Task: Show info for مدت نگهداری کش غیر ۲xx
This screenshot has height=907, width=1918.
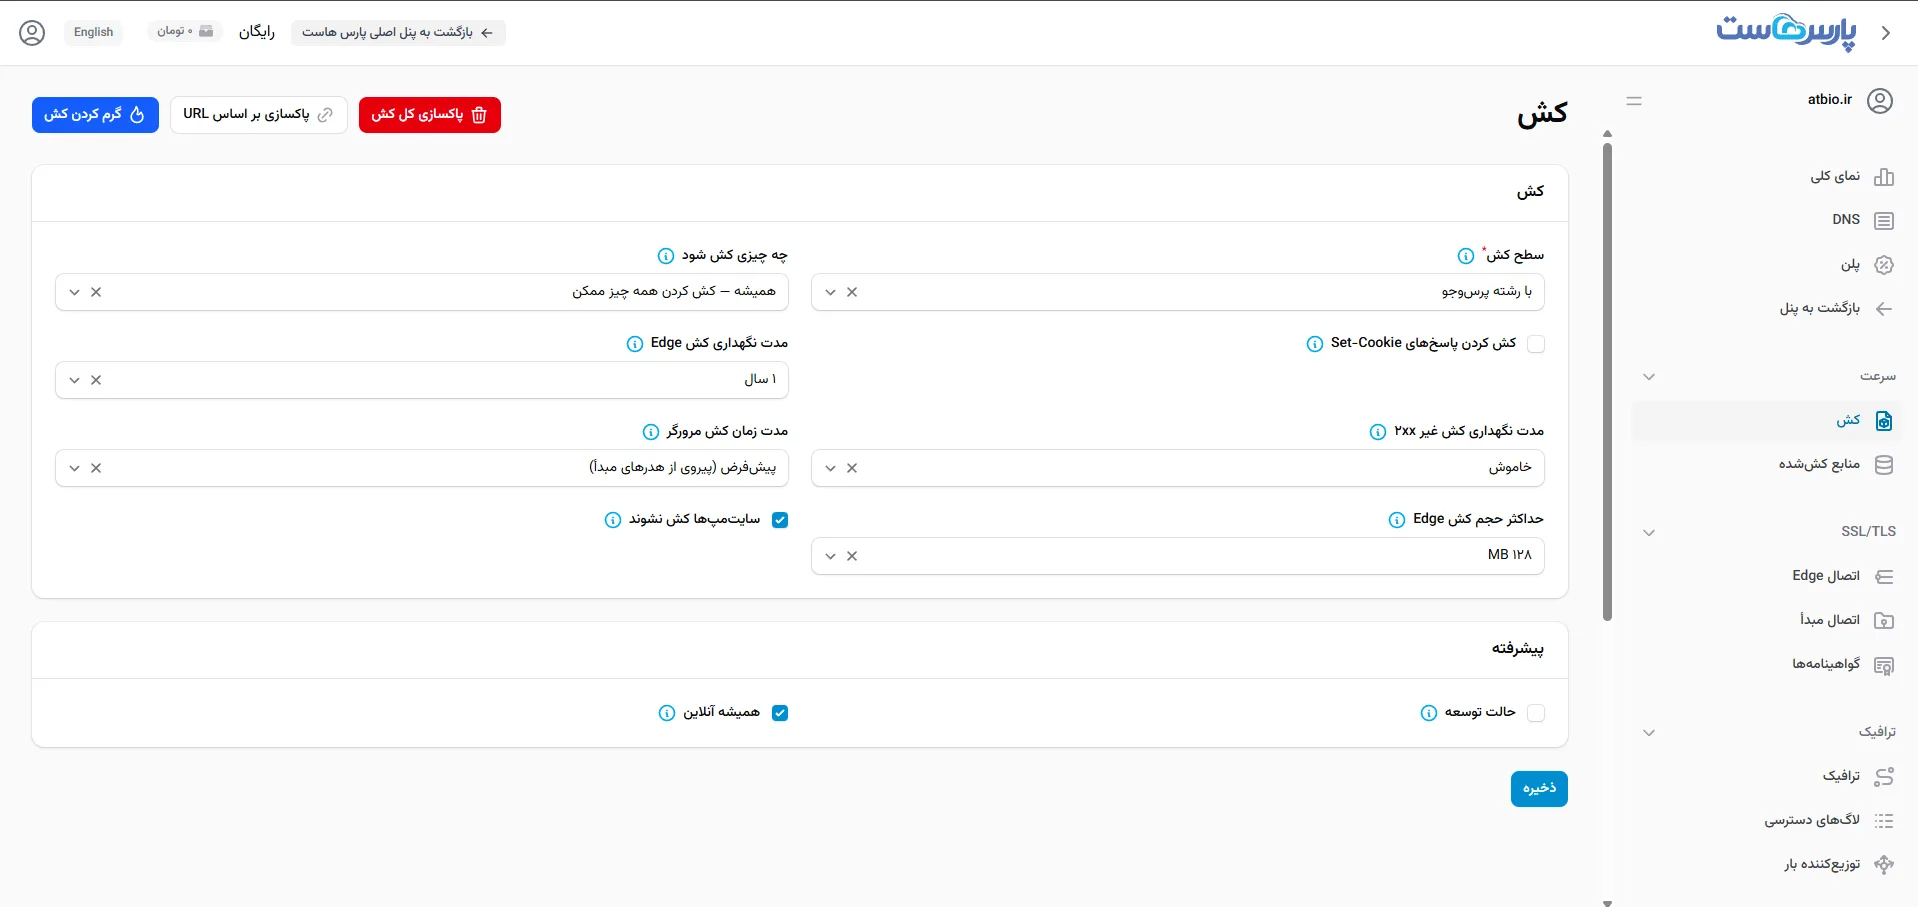Action: [x=1378, y=432]
